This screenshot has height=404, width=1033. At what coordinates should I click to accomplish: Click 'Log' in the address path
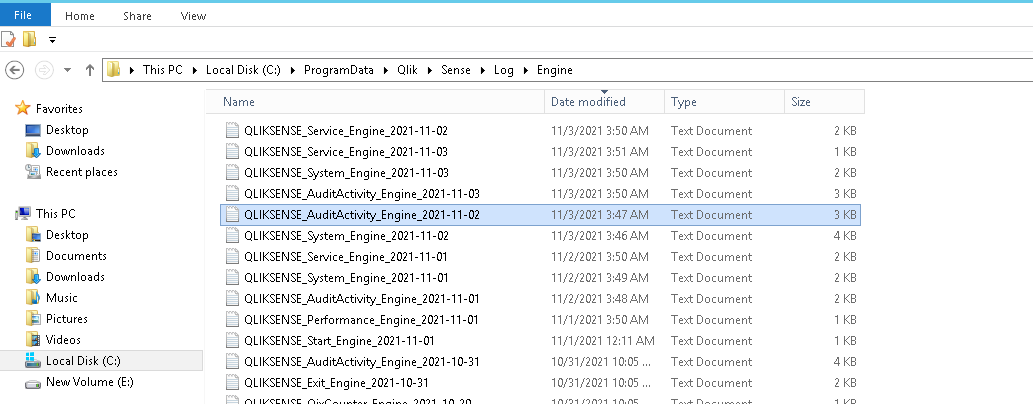(504, 70)
